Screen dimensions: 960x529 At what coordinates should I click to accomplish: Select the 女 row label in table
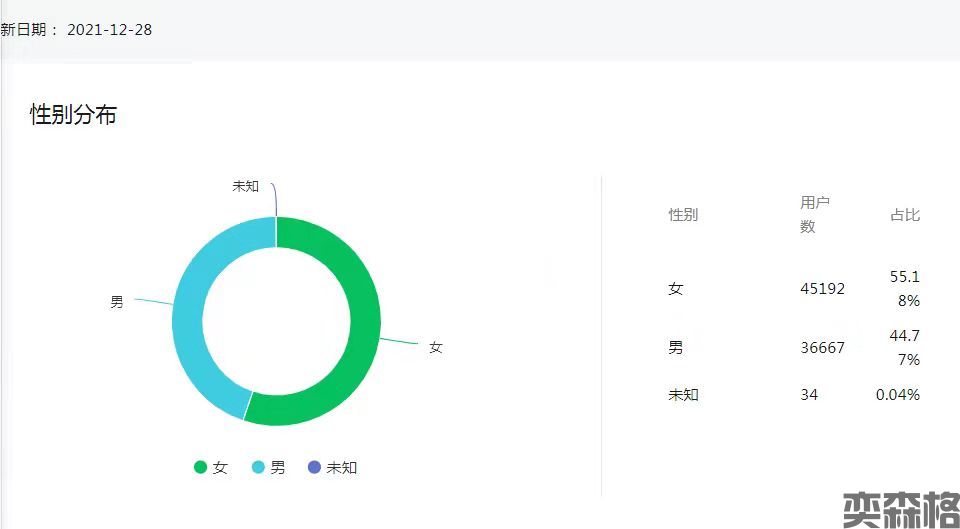(x=676, y=289)
